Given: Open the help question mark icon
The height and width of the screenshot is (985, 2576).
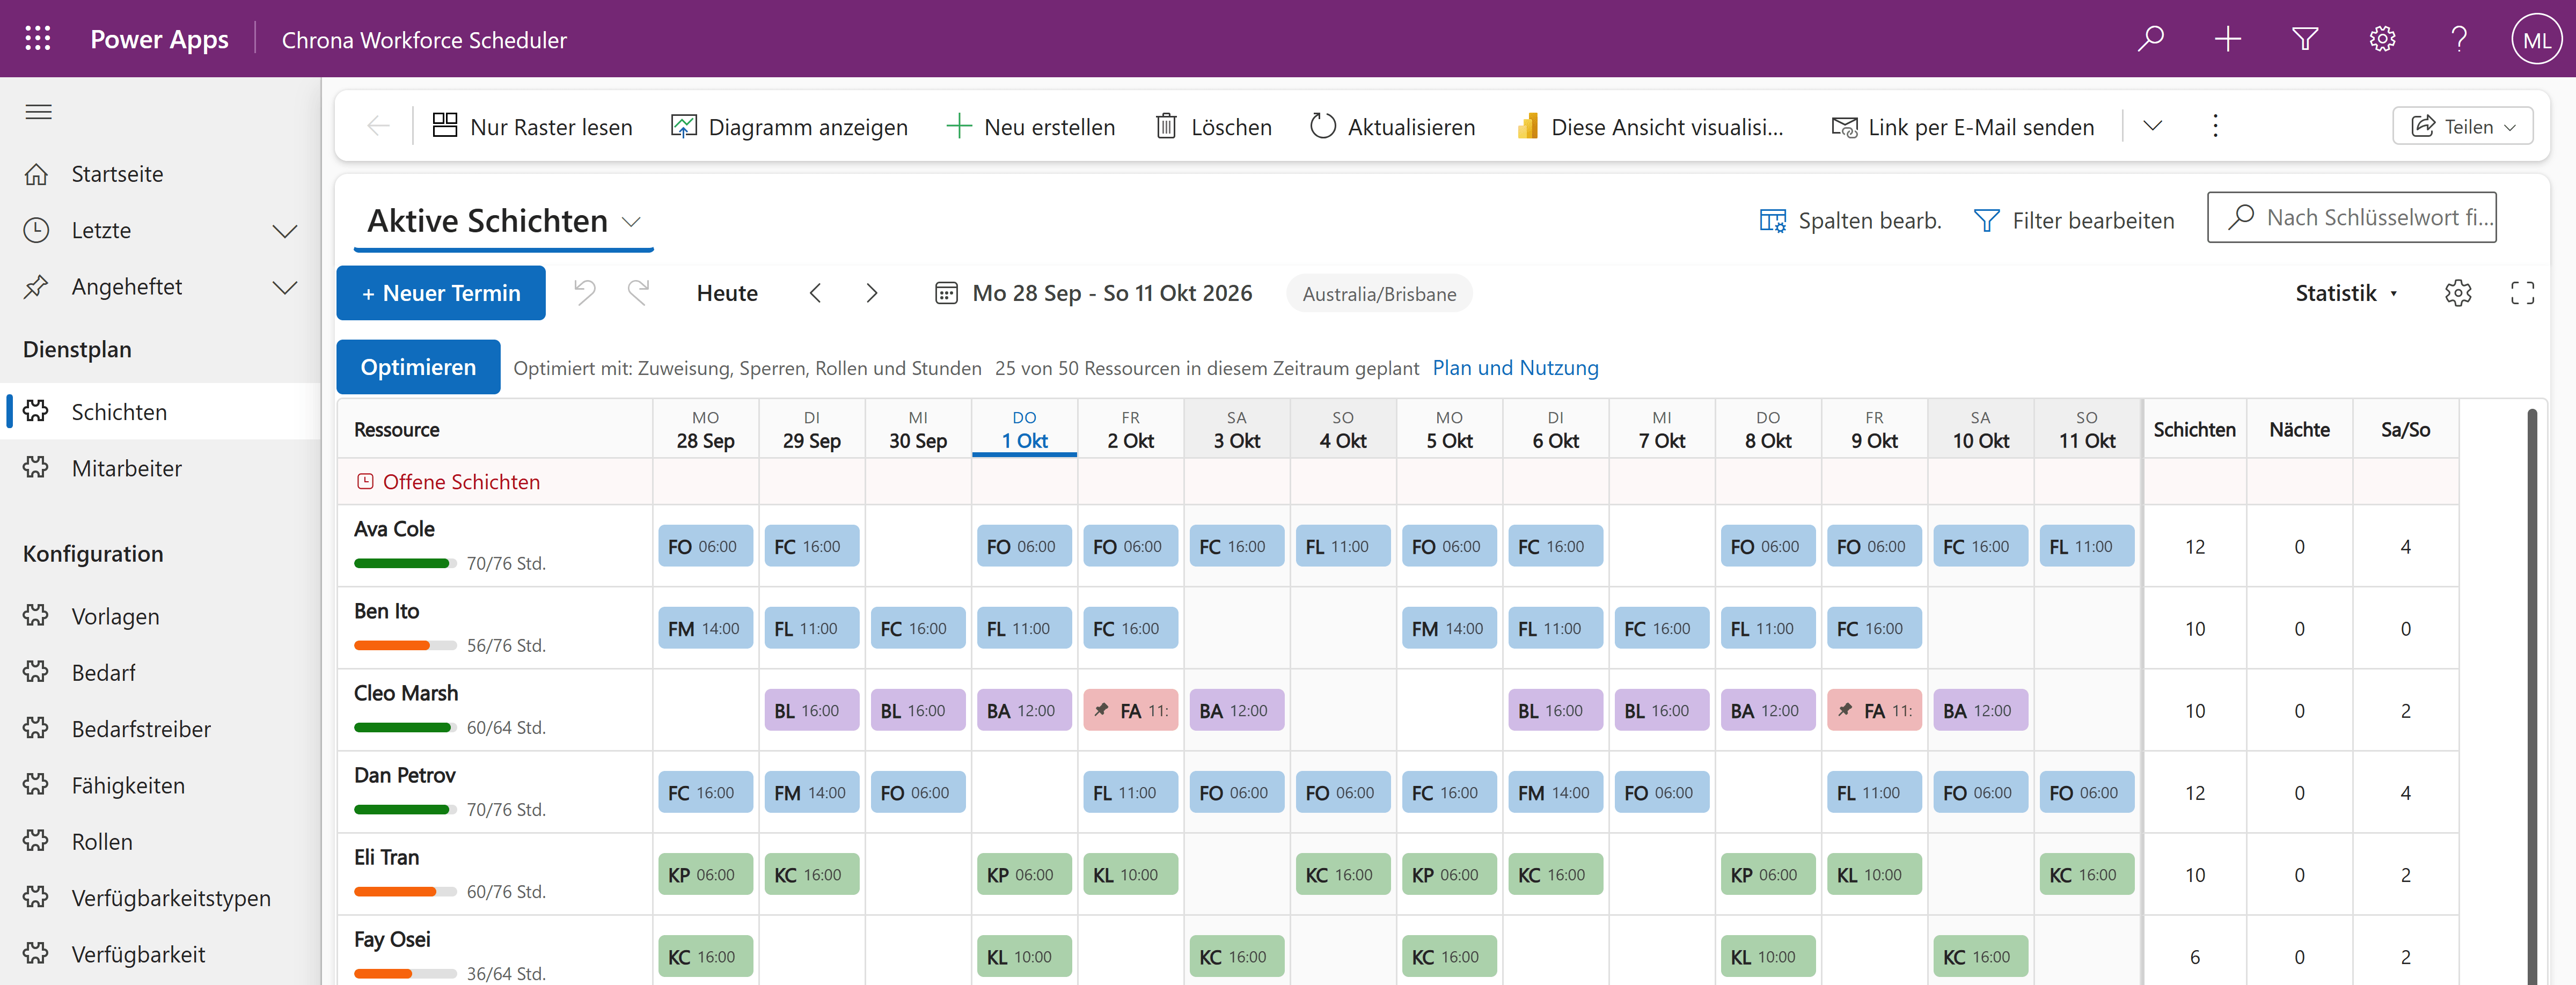Looking at the screenshot, I should click(2460, 39).
